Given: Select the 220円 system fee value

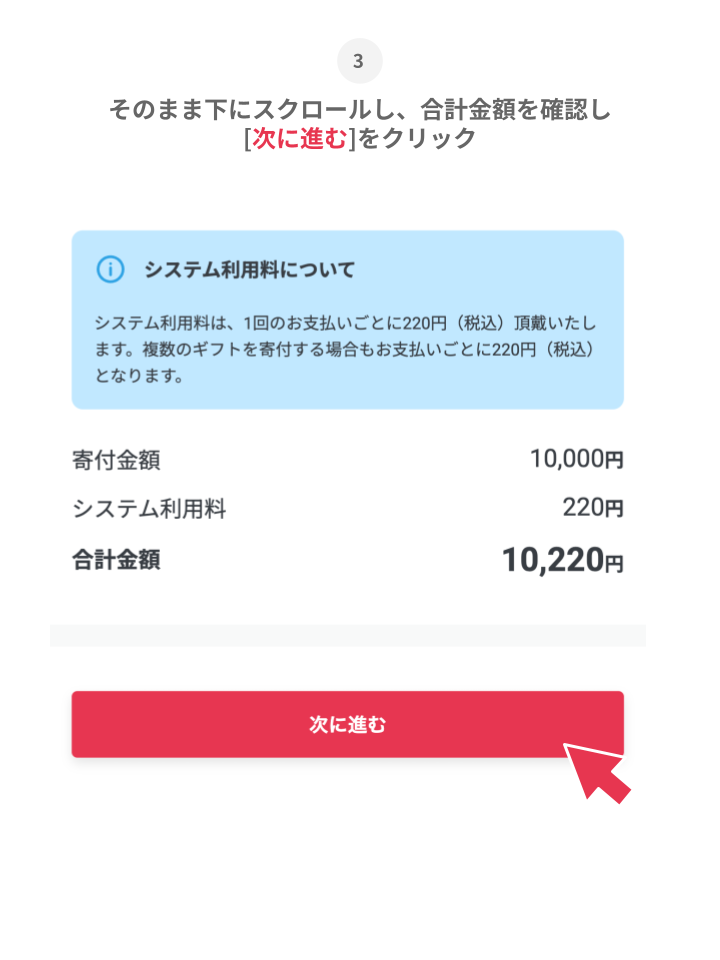Looking at the screenshot, I should coord(592,509).
